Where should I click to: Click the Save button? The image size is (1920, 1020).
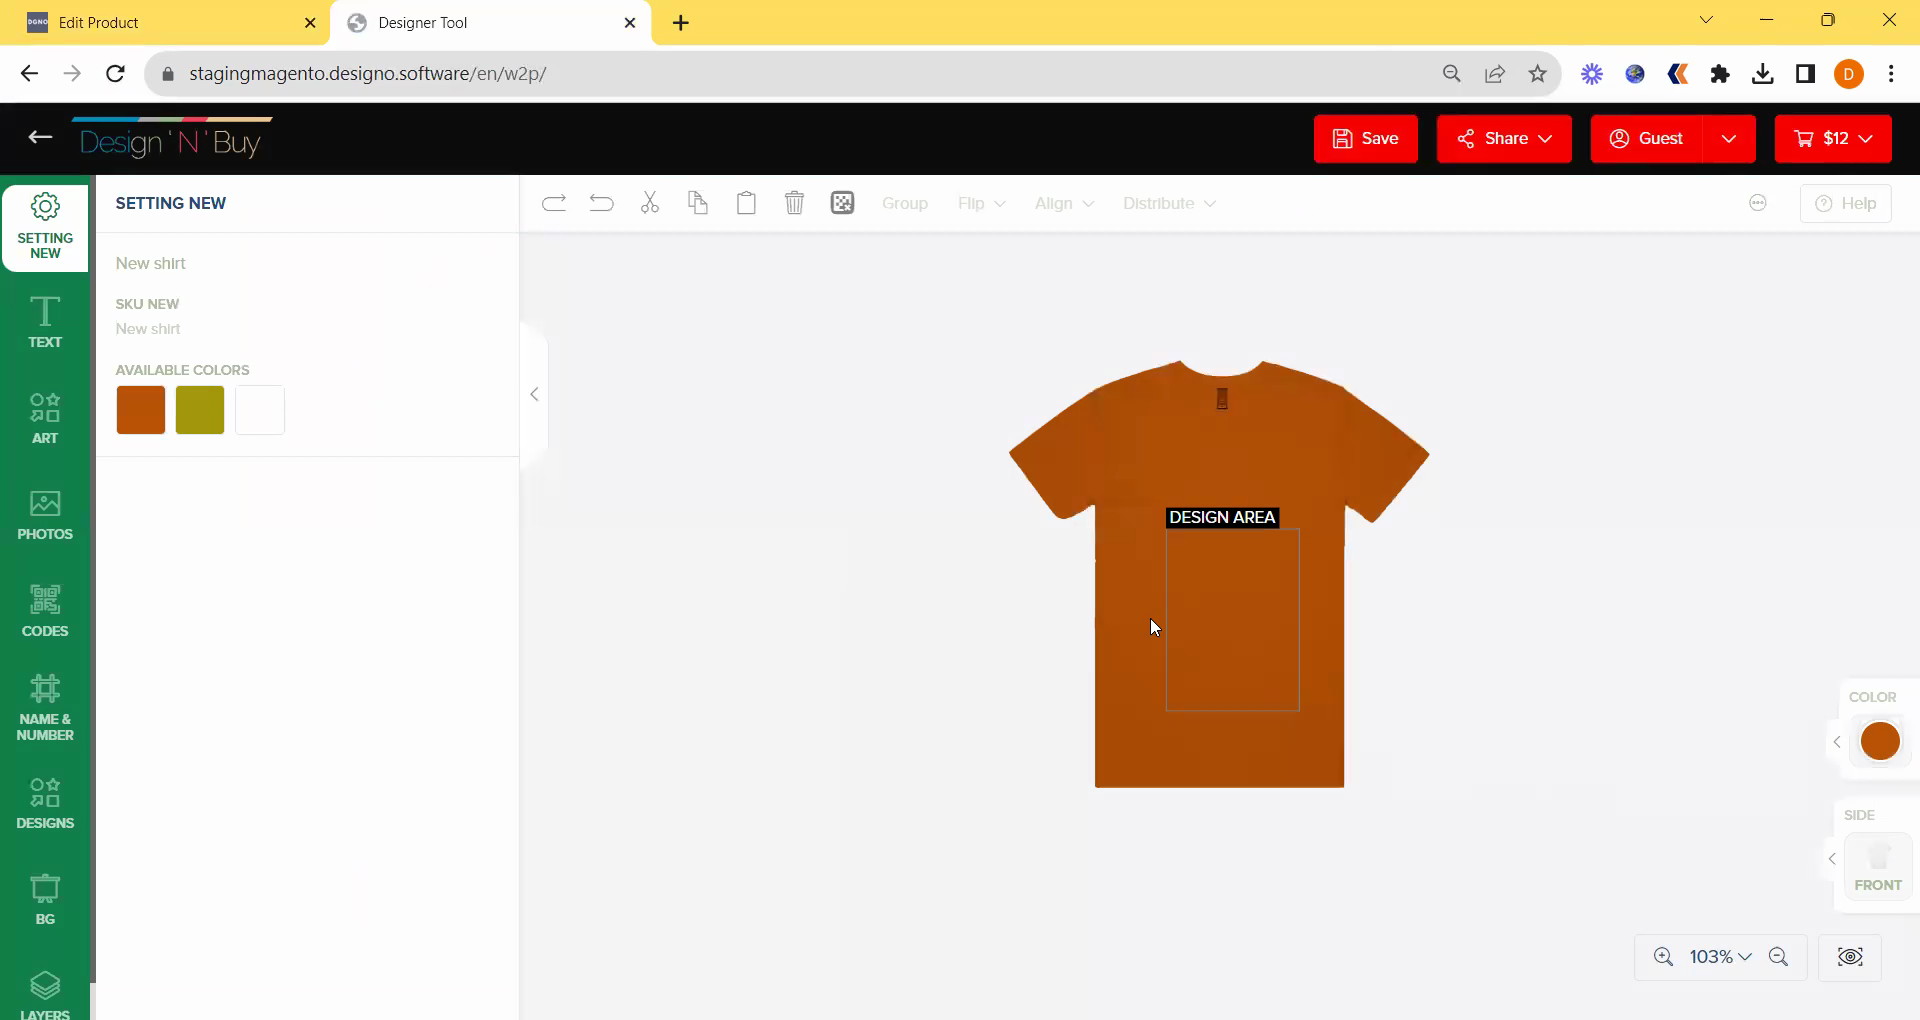click(x=1365, y=138)
